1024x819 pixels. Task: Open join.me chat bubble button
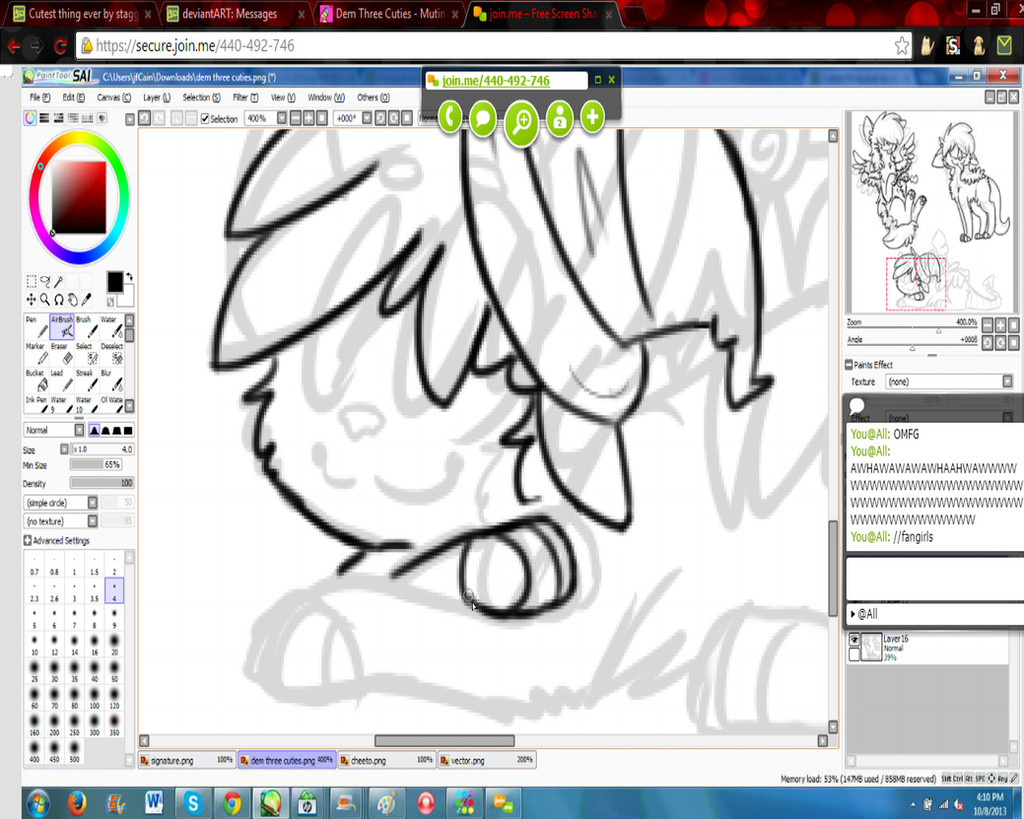(483, 119)
